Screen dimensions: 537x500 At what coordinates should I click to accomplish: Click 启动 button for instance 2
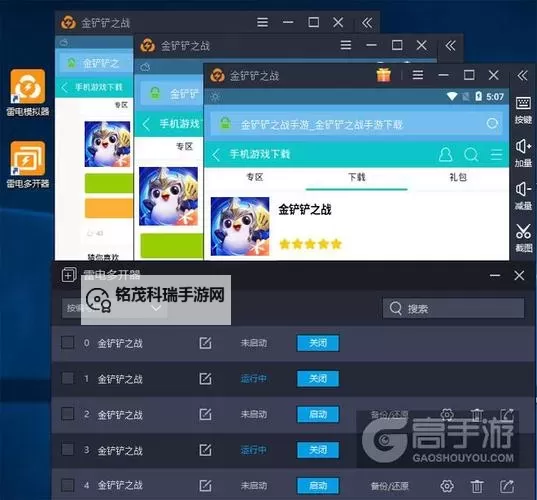318,414
